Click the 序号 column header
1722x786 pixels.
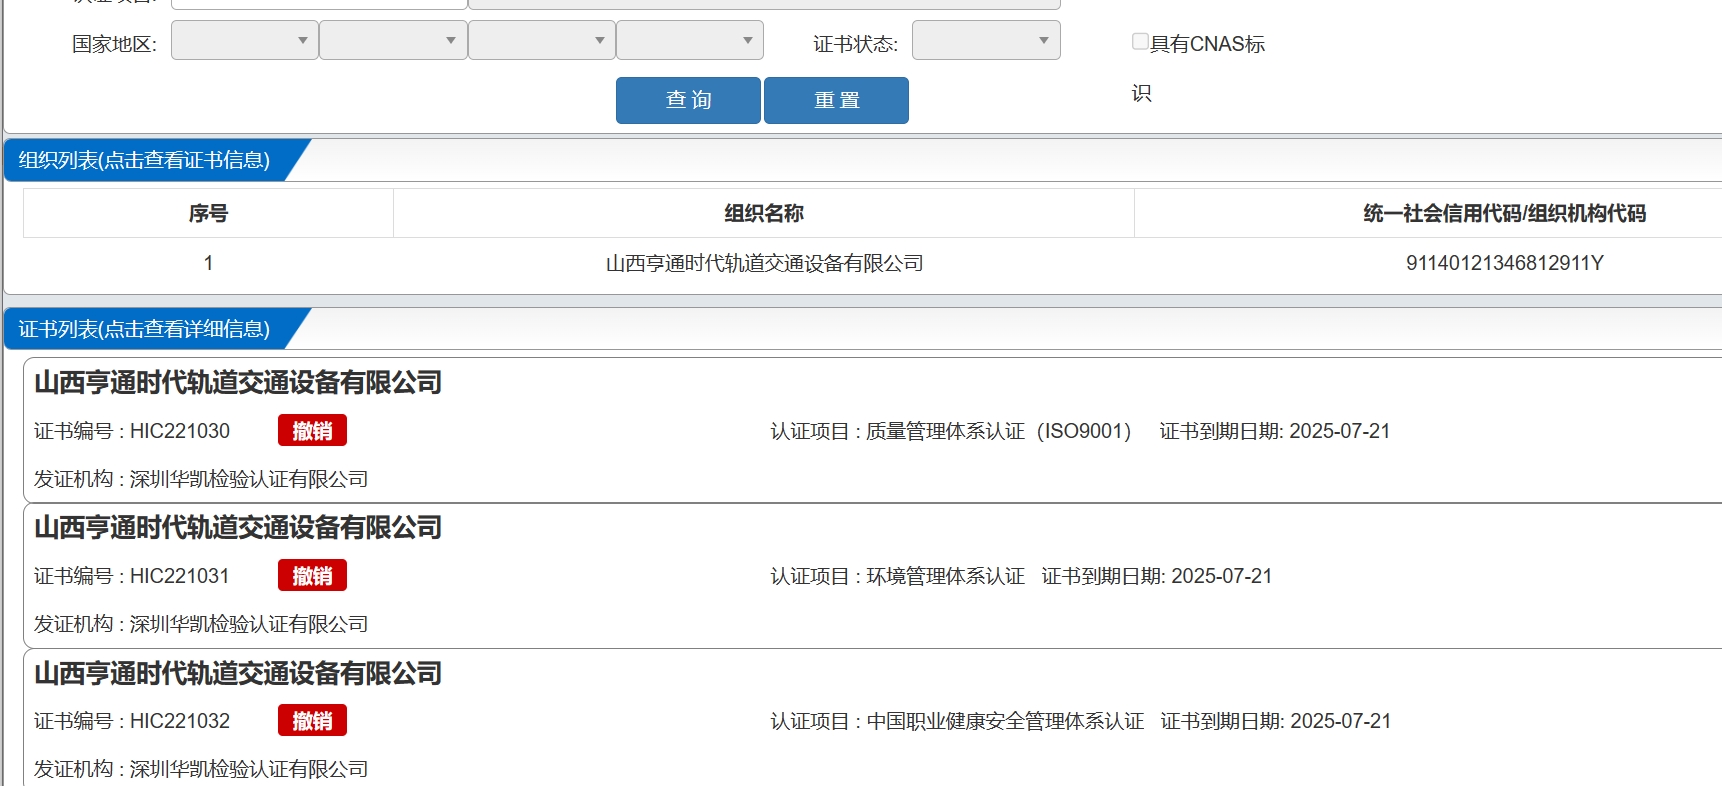208,213
